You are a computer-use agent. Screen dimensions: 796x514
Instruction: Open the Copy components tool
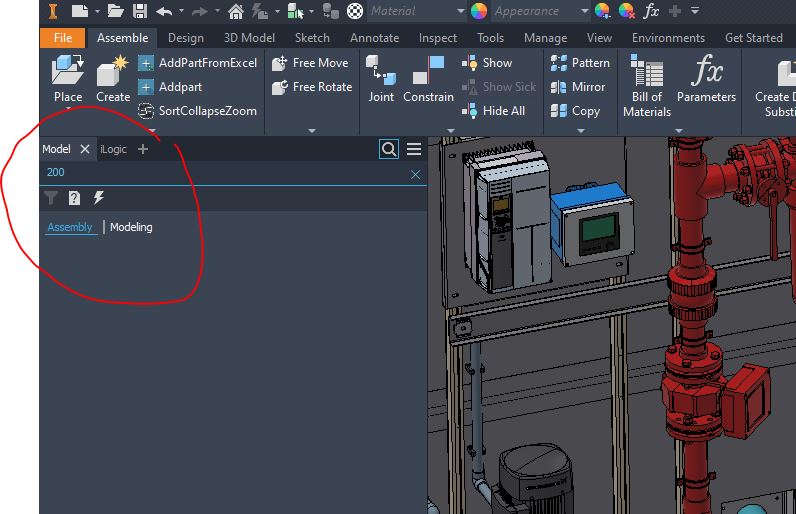point(575,111)
